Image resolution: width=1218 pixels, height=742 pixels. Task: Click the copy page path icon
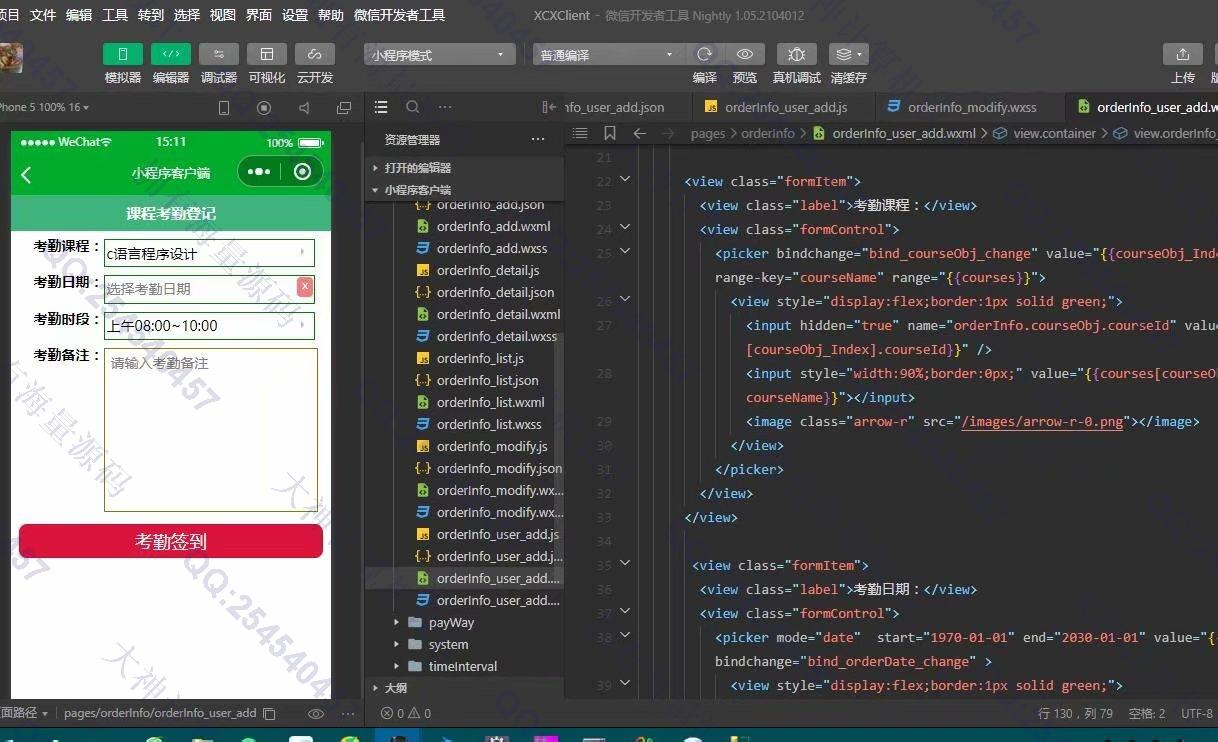click(269, 714)
